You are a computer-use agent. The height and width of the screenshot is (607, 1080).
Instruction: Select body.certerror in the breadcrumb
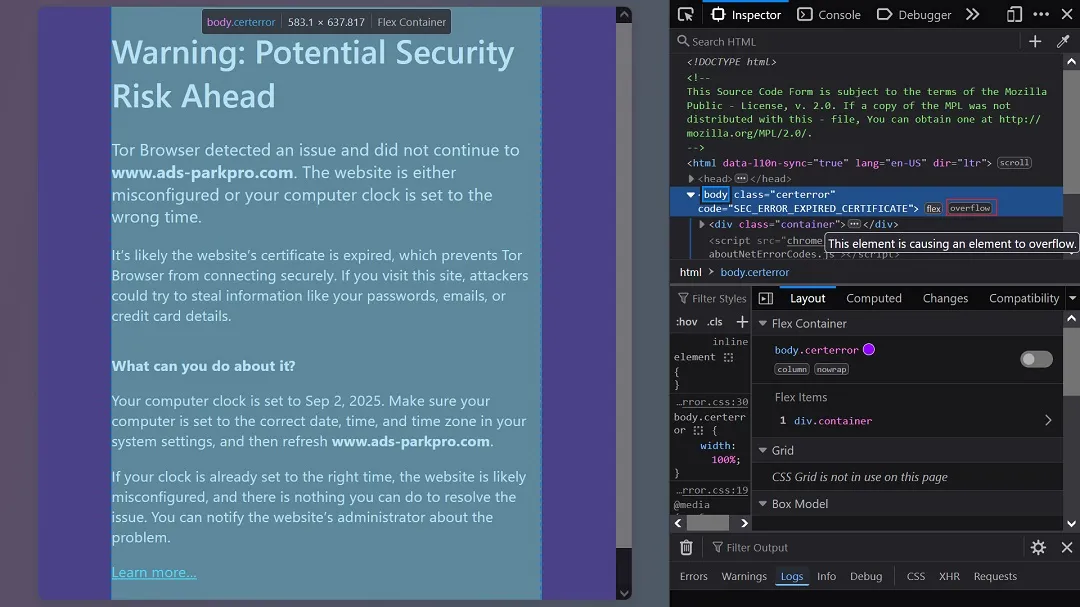tap(754, 272)
